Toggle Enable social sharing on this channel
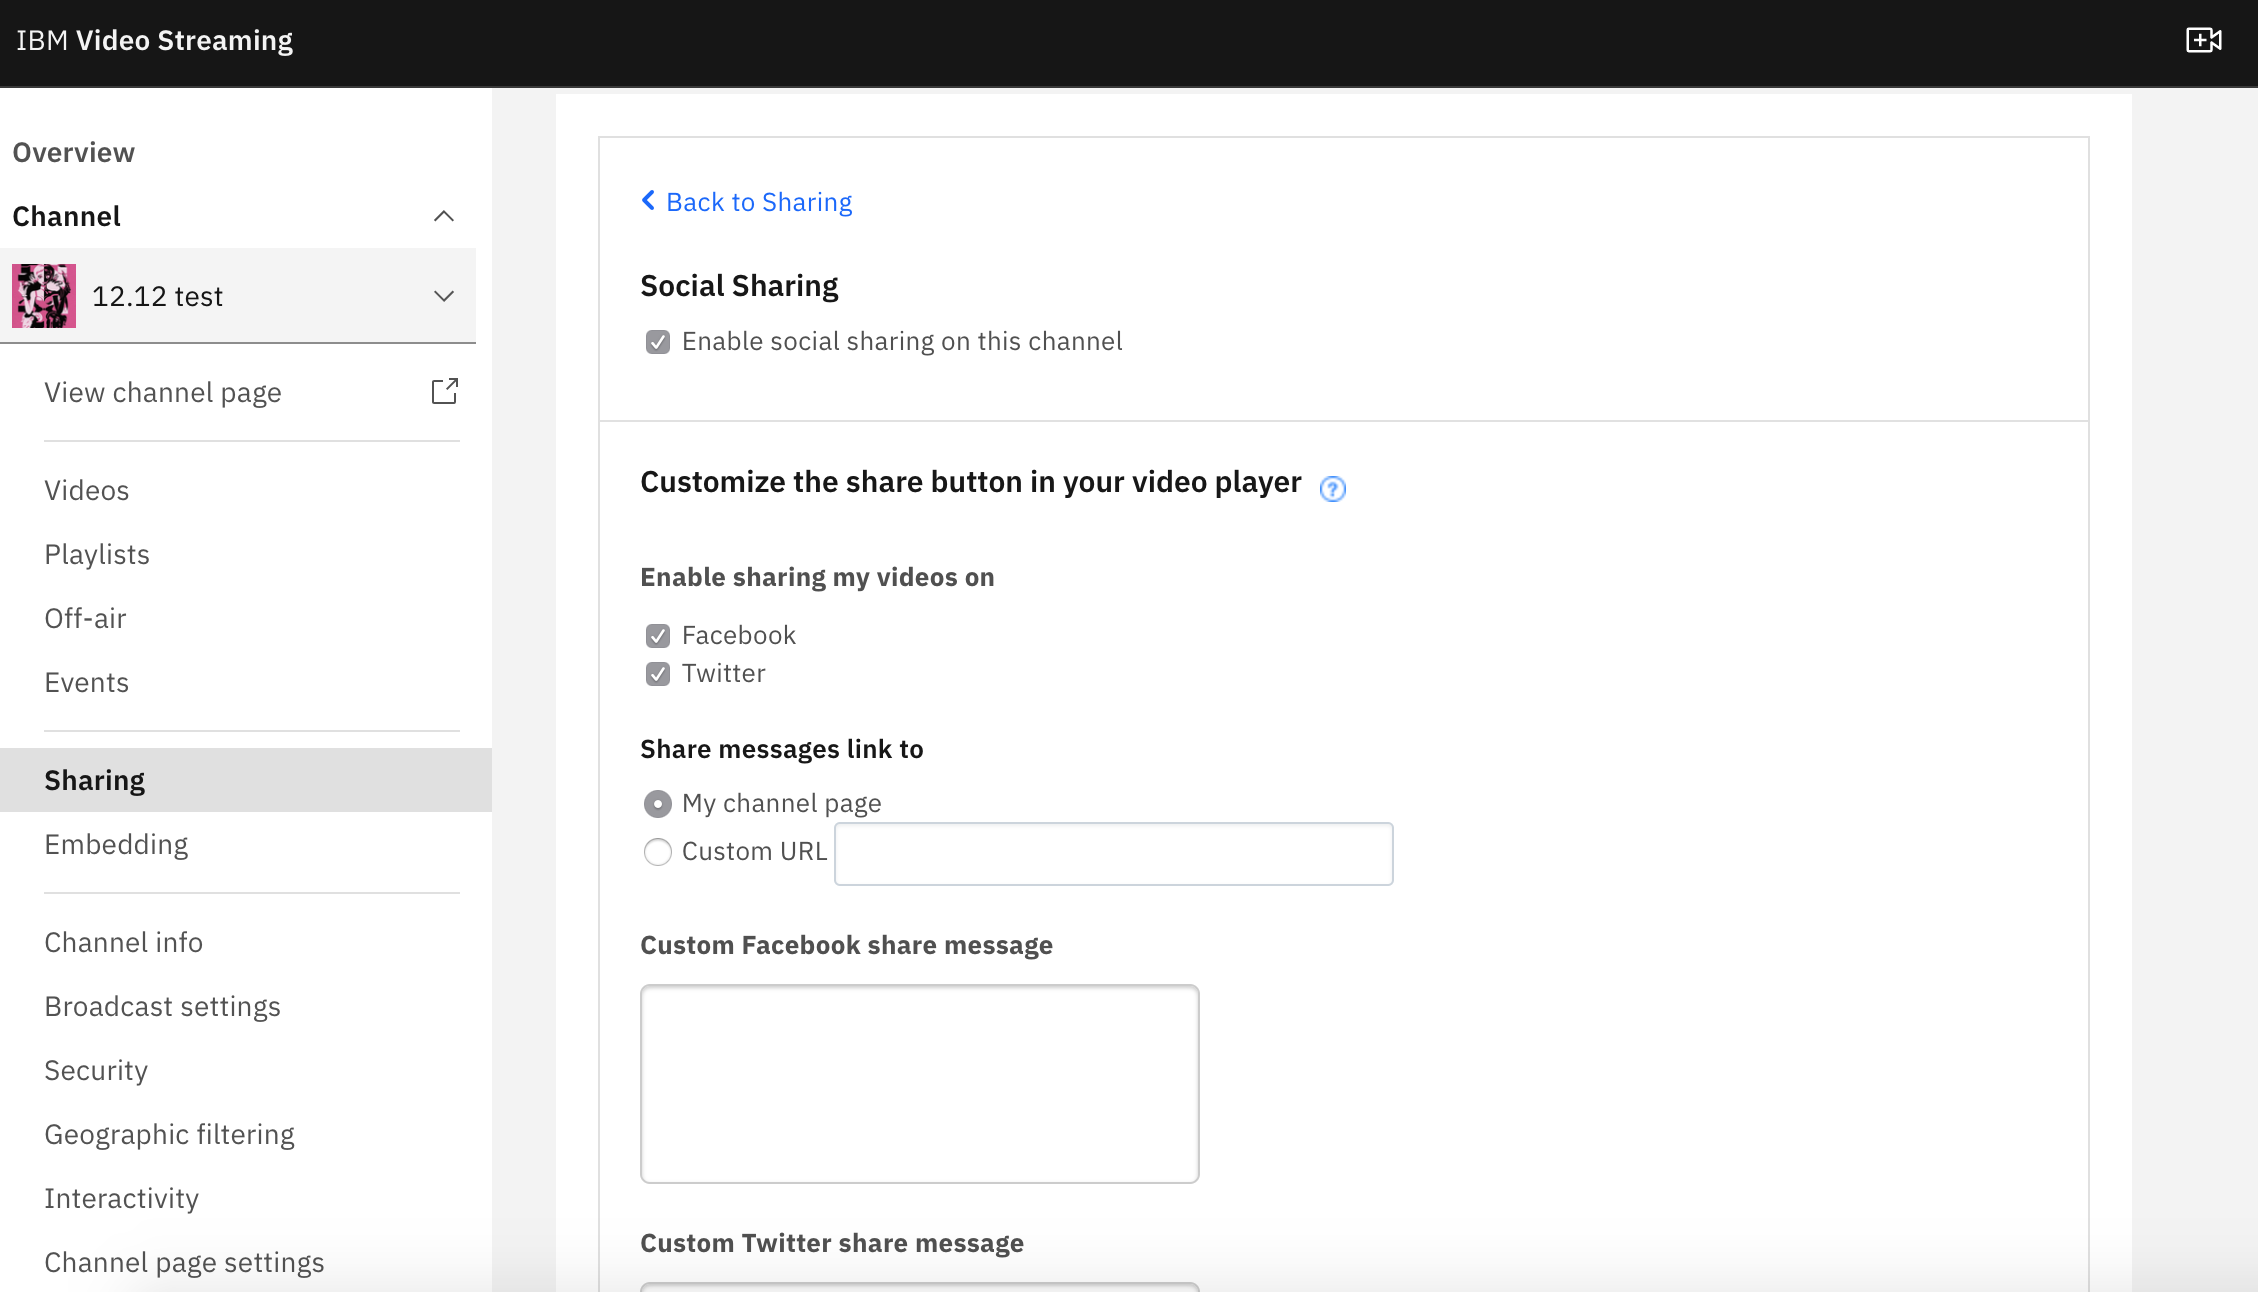Screen dimensions: 2258x1292 click(657, 342)
